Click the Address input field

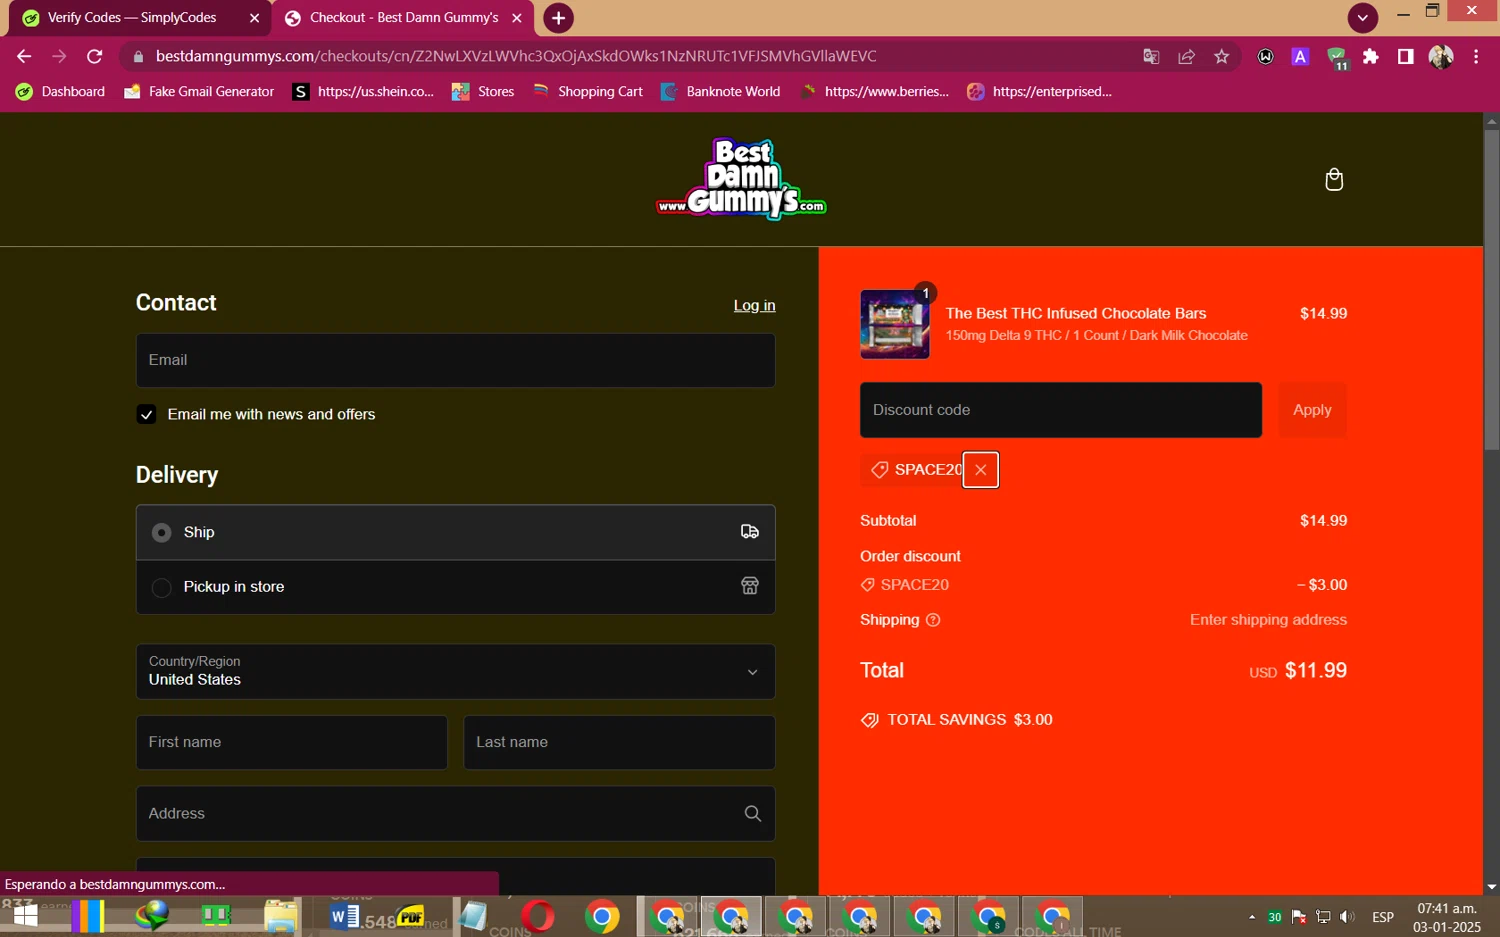(x=455, y=814)
